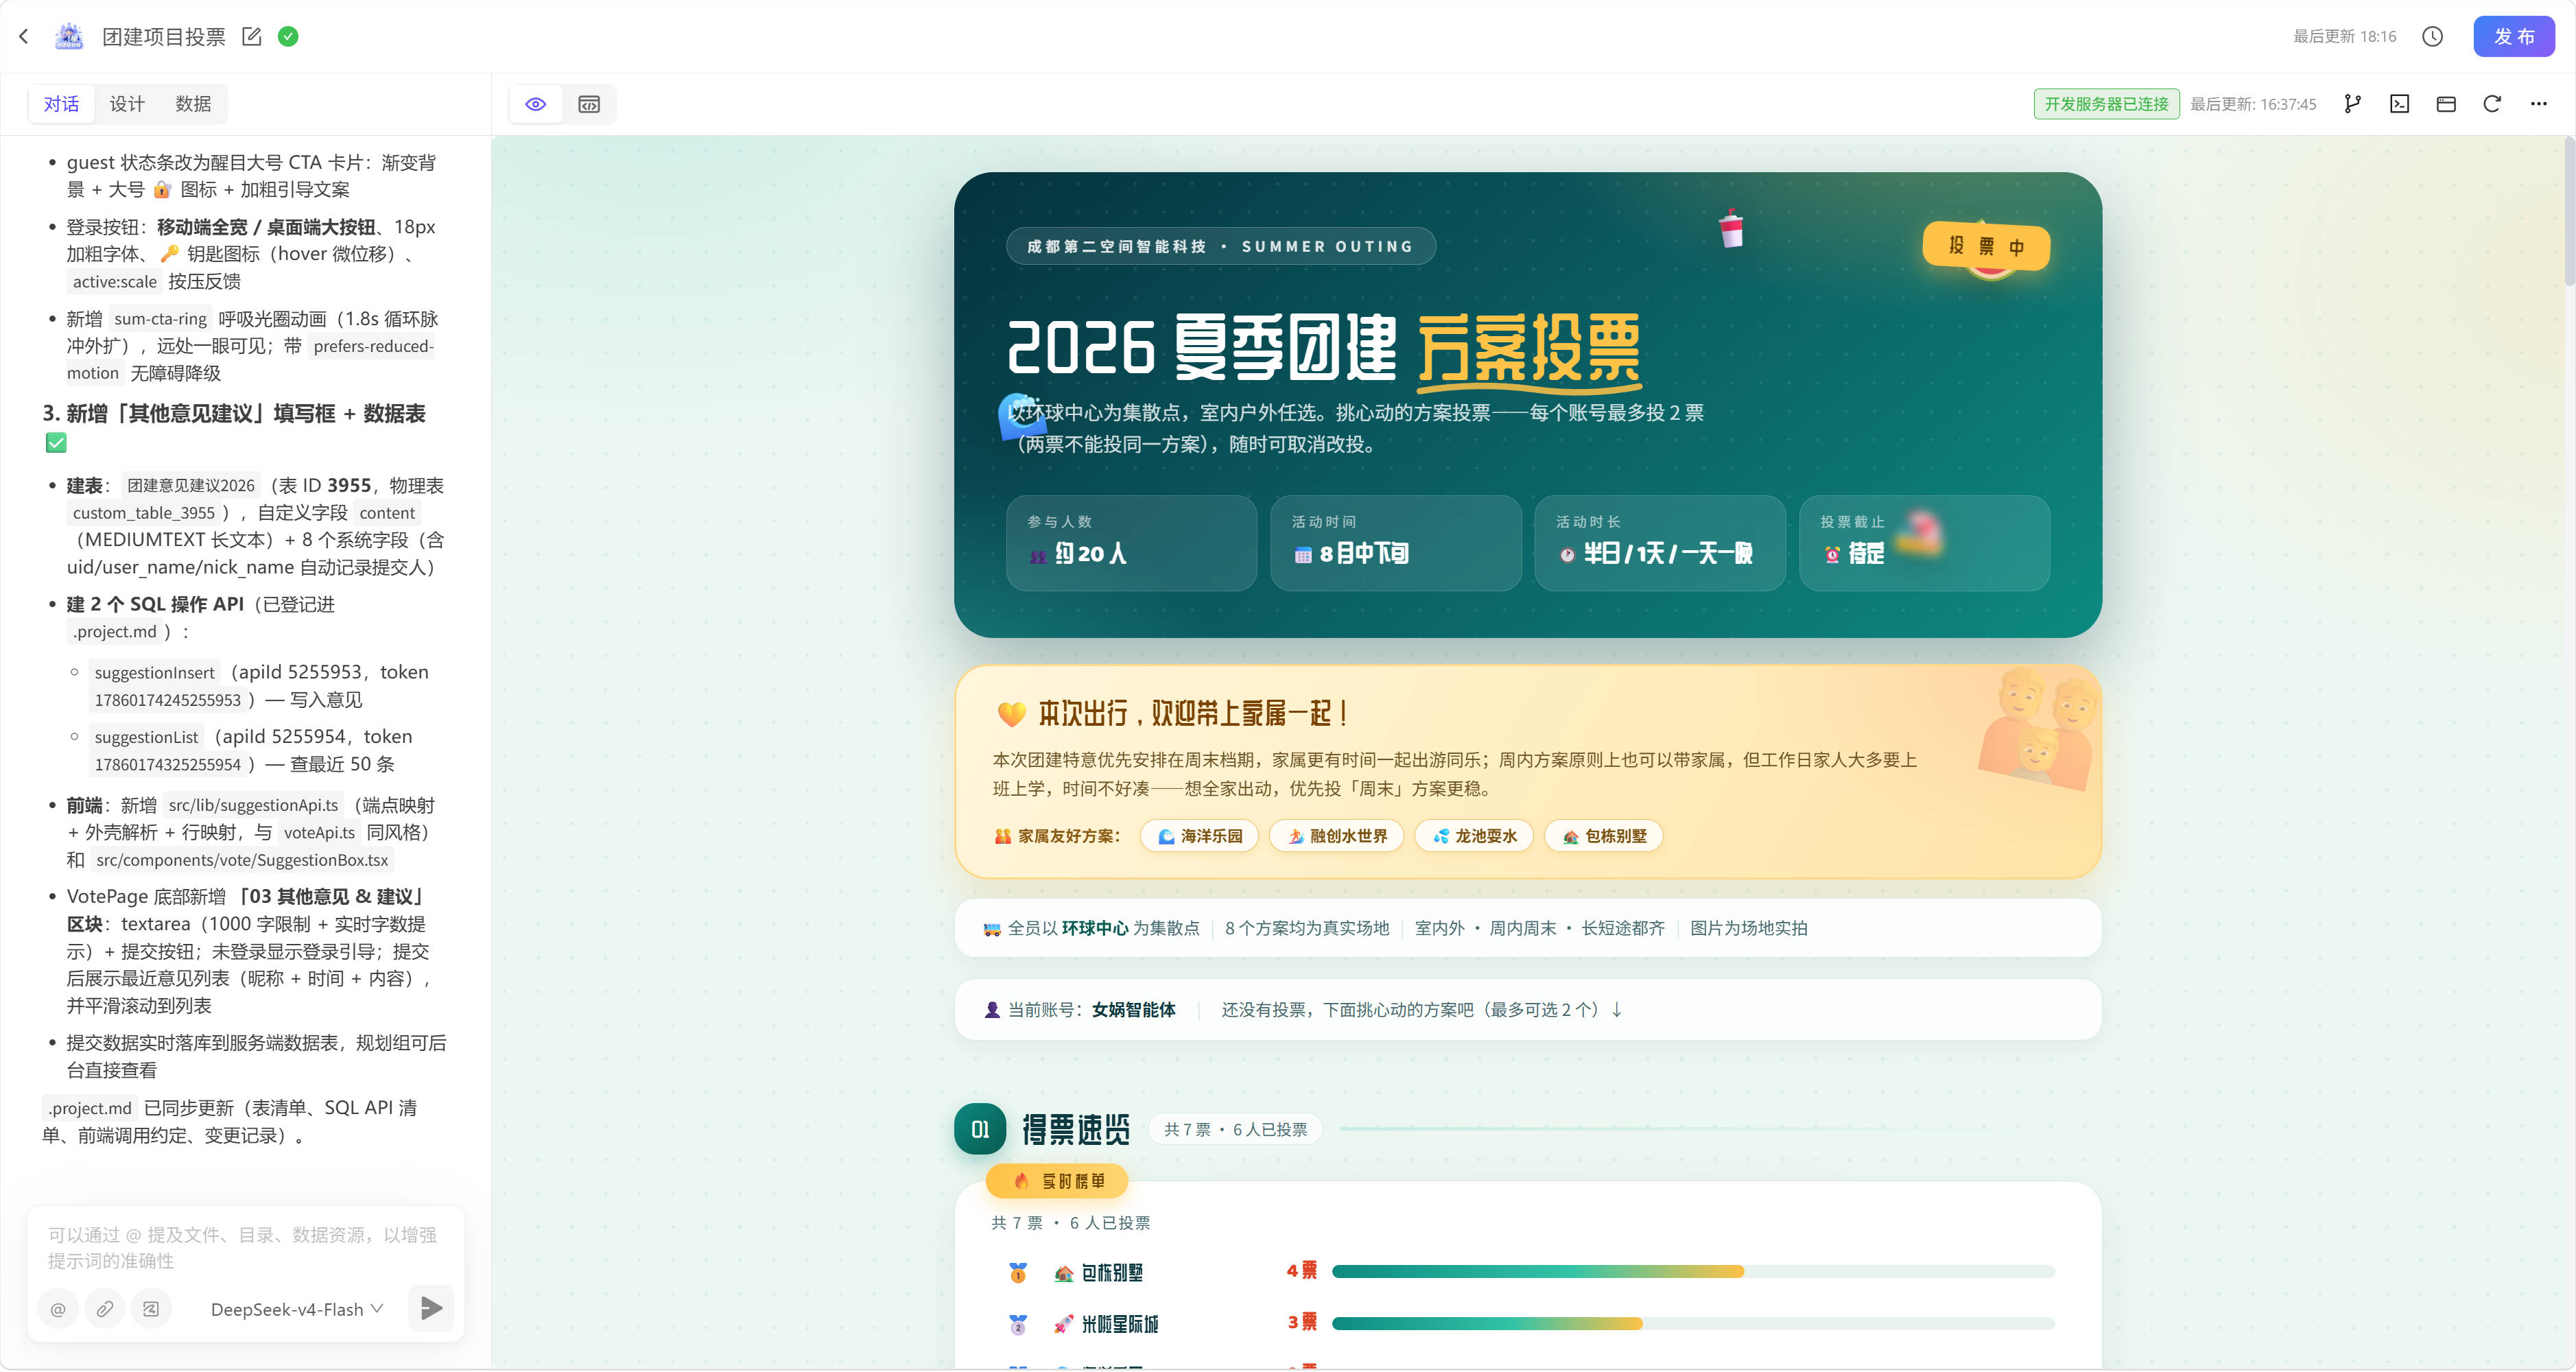Screen dimensions: 2576x1372
Task: Click the 包栋别墅 vote progress bar
Action: 1693,1272
